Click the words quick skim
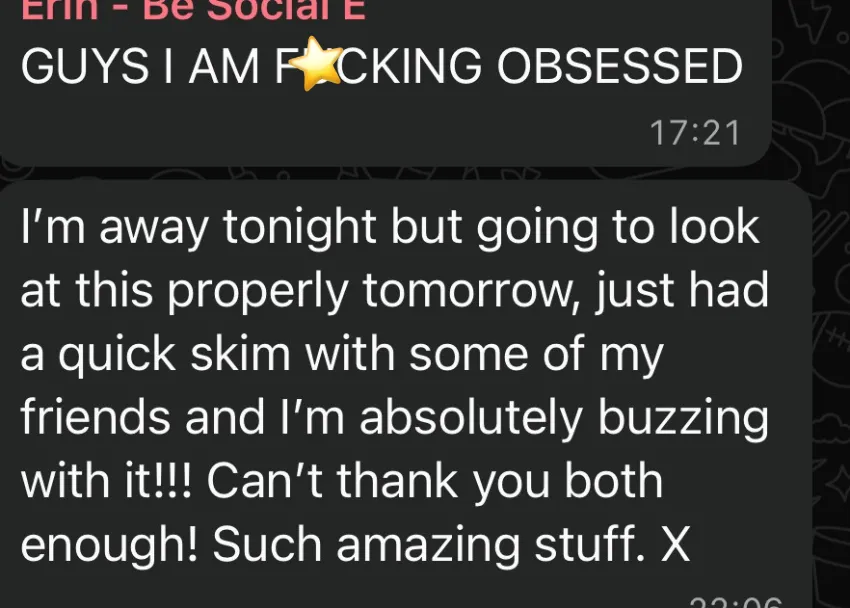 tap(175, 355)
